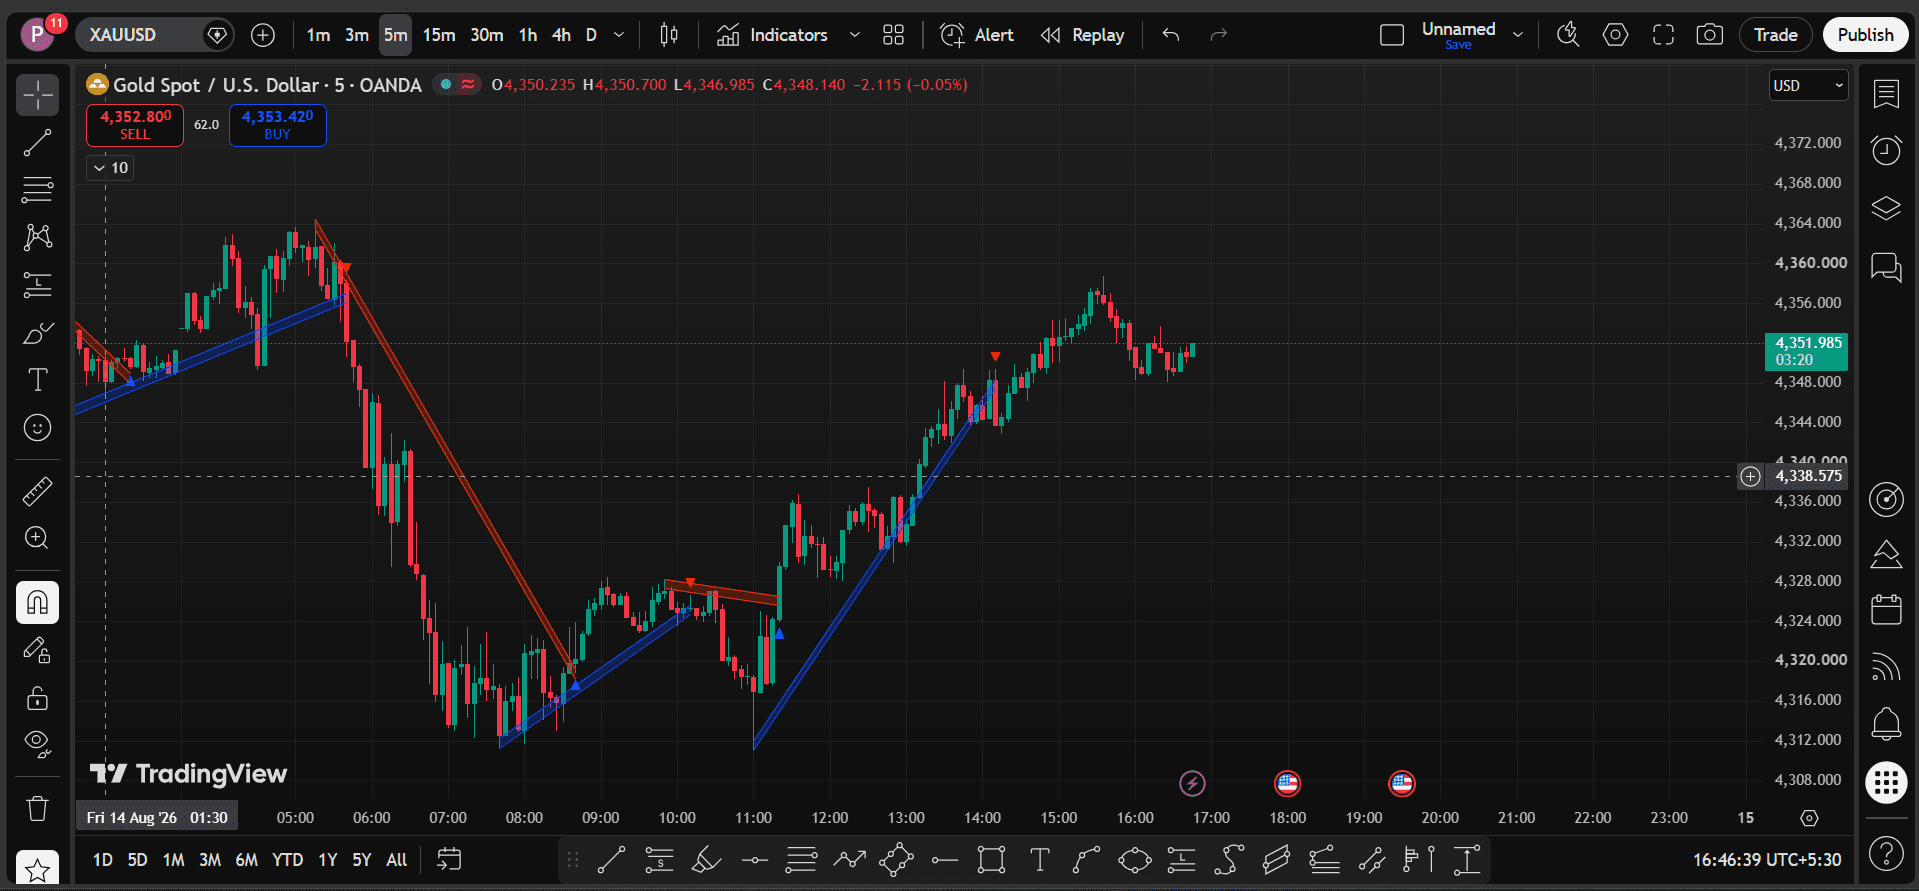Image resolution: width=1919 pixels, height=891 pixels.
Task: Expand the timeframe interval dropdown chevron
Action: coord(619,35)
